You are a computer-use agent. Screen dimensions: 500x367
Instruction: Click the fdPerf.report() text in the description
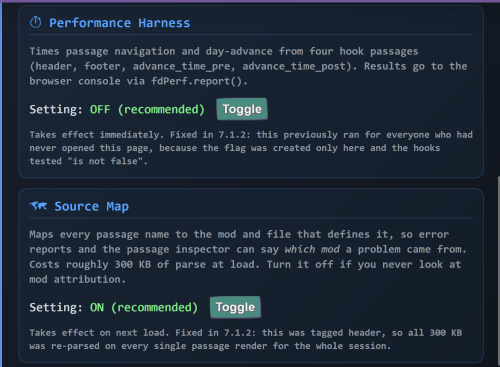(199, 81)
